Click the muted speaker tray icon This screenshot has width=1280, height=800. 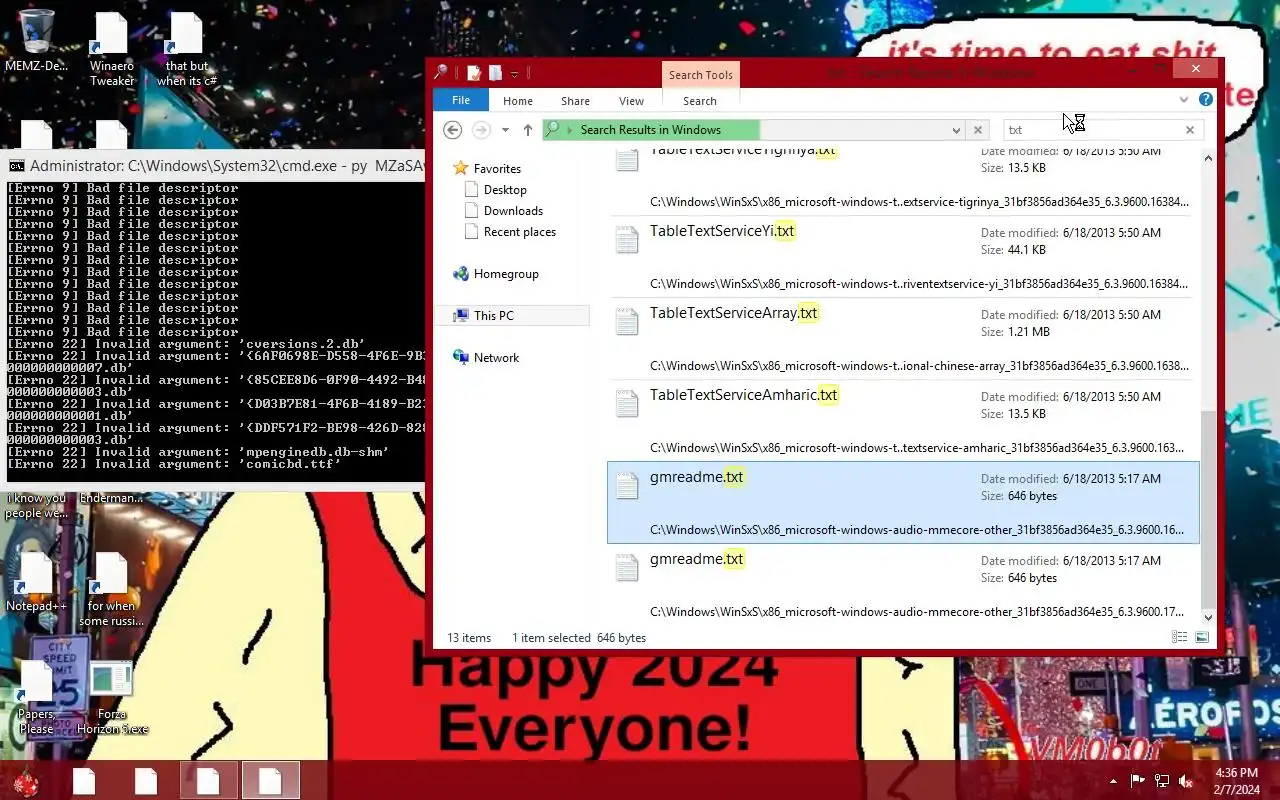coord(1186,782)
